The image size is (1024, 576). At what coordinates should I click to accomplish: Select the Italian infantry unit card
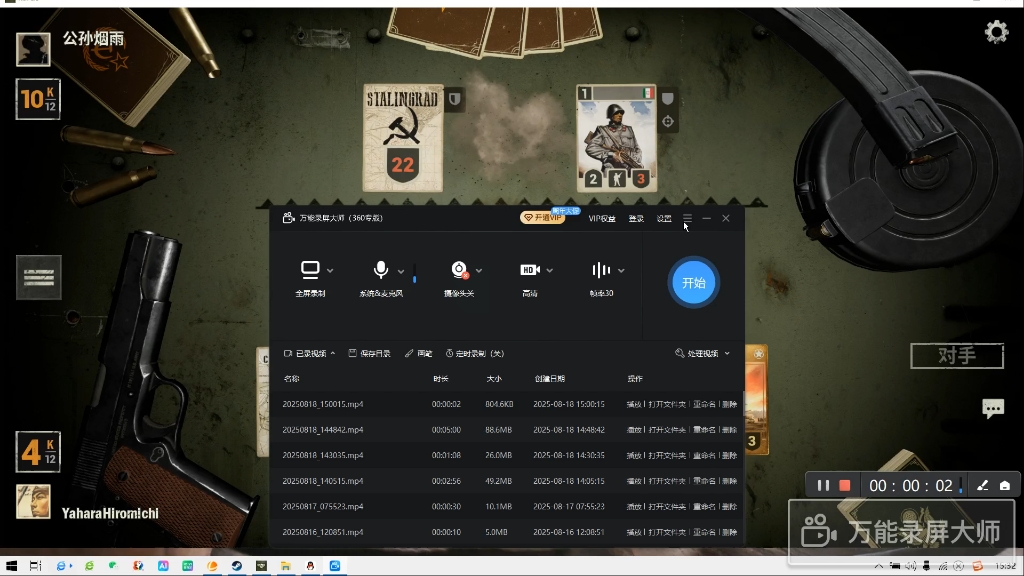click(x=616, y=138)
